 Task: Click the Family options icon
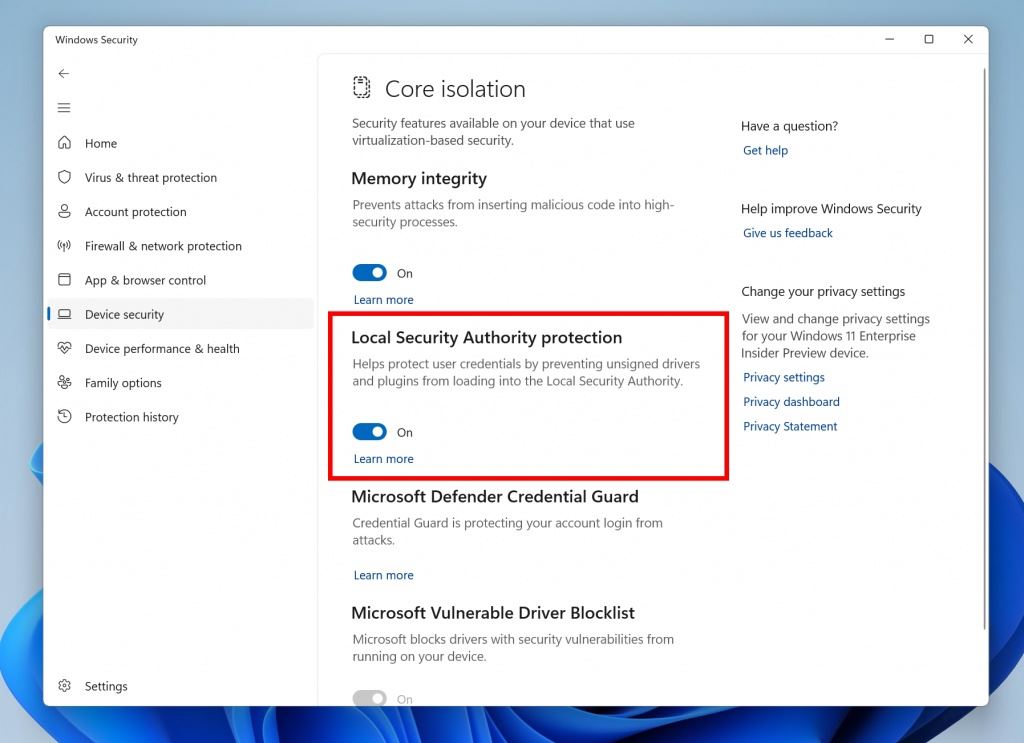[65, 383]
